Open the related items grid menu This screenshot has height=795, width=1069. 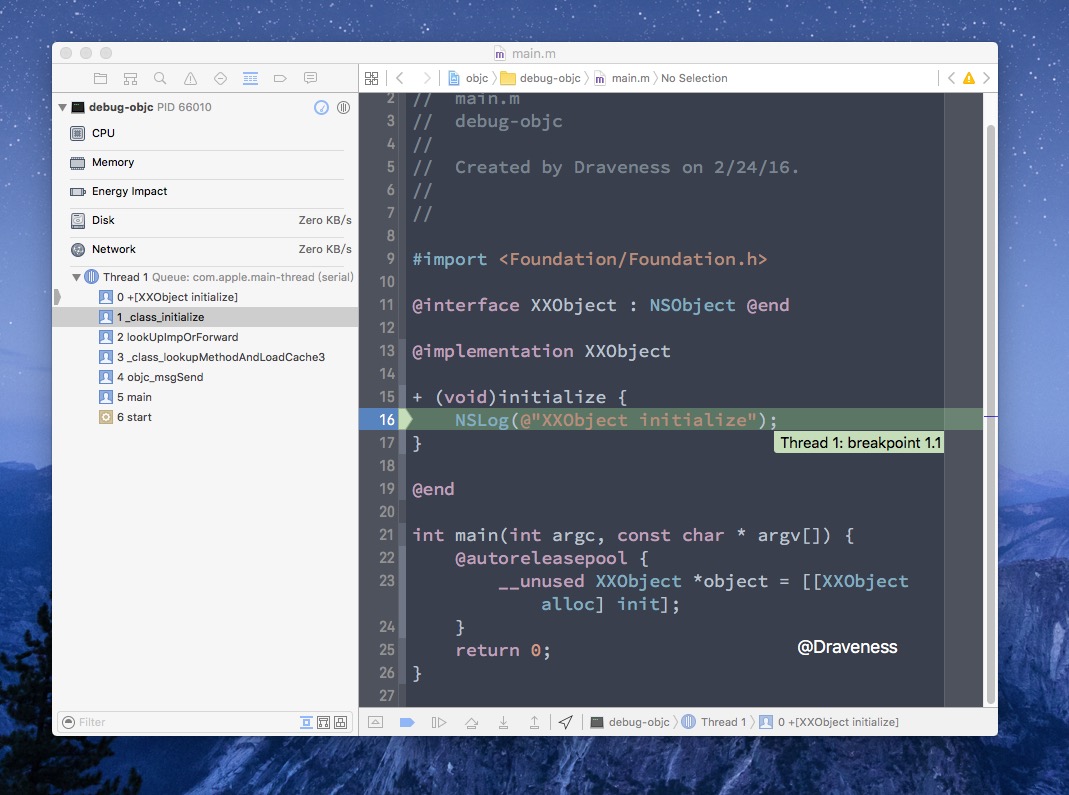click(372, 78)
